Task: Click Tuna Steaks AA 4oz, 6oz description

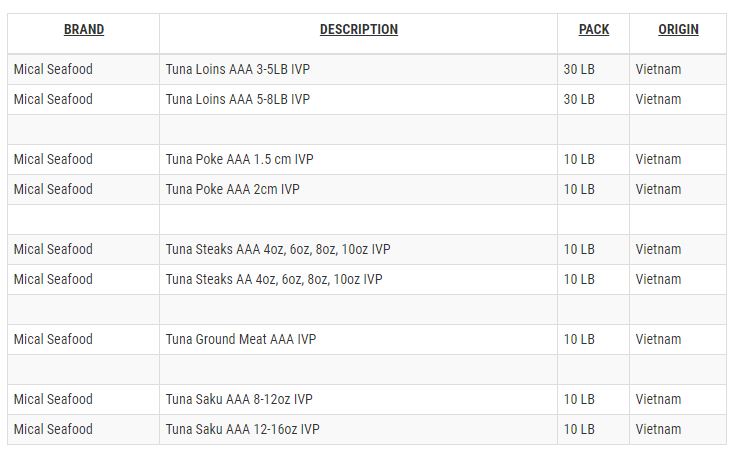Action: [274, 279]
